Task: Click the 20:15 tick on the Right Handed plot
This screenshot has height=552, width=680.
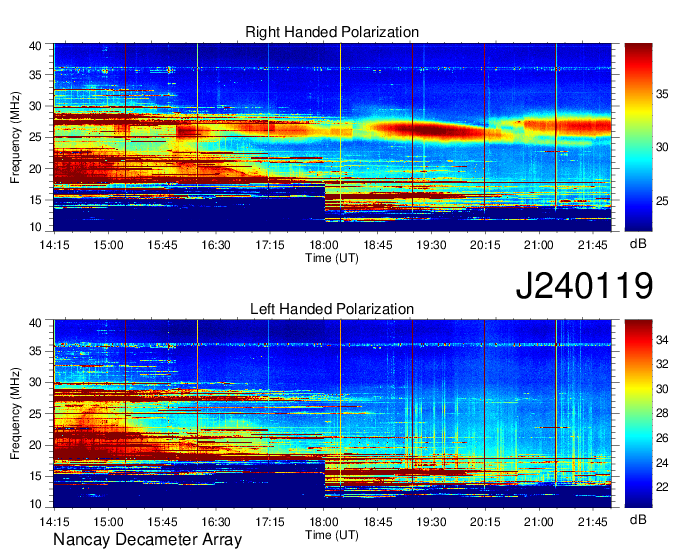Action: tap(485, 245)
